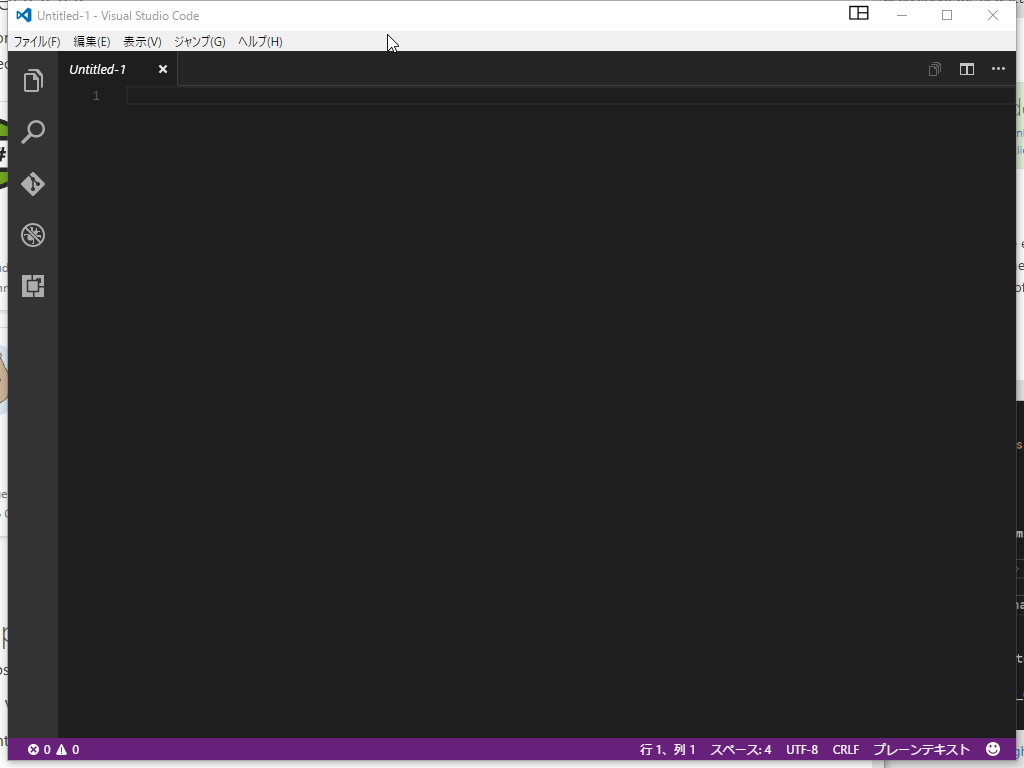Split the editor with split icon
Screen dimensions: 1024x768
pyautogui.click(x=967, y=69)
